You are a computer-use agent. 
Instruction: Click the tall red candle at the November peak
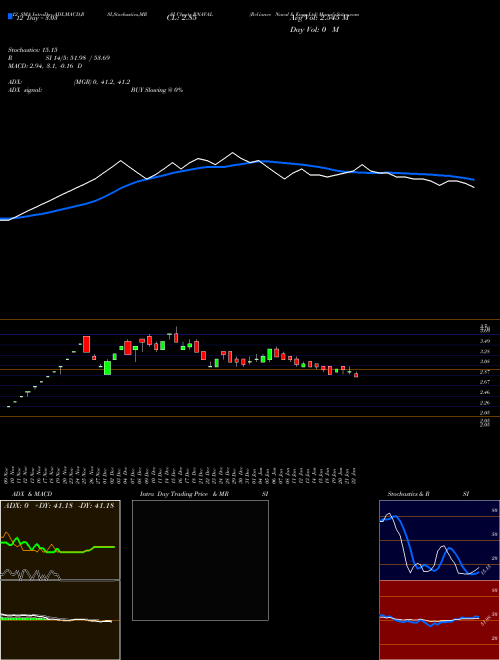pos(87,344)
